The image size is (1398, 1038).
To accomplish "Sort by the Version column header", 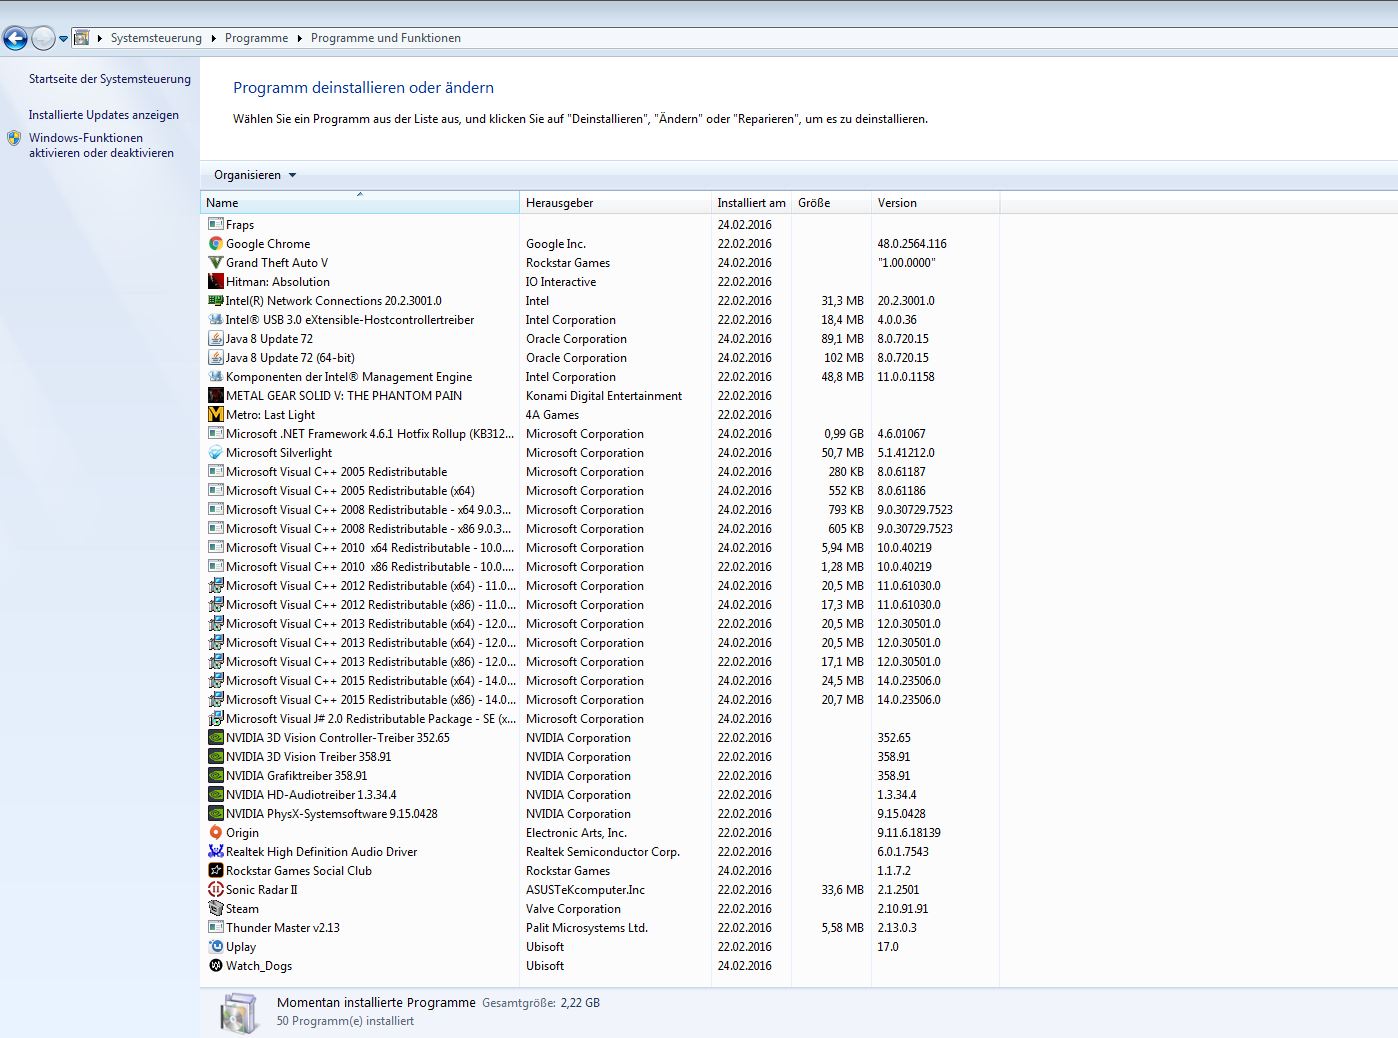I will (935, 202).
